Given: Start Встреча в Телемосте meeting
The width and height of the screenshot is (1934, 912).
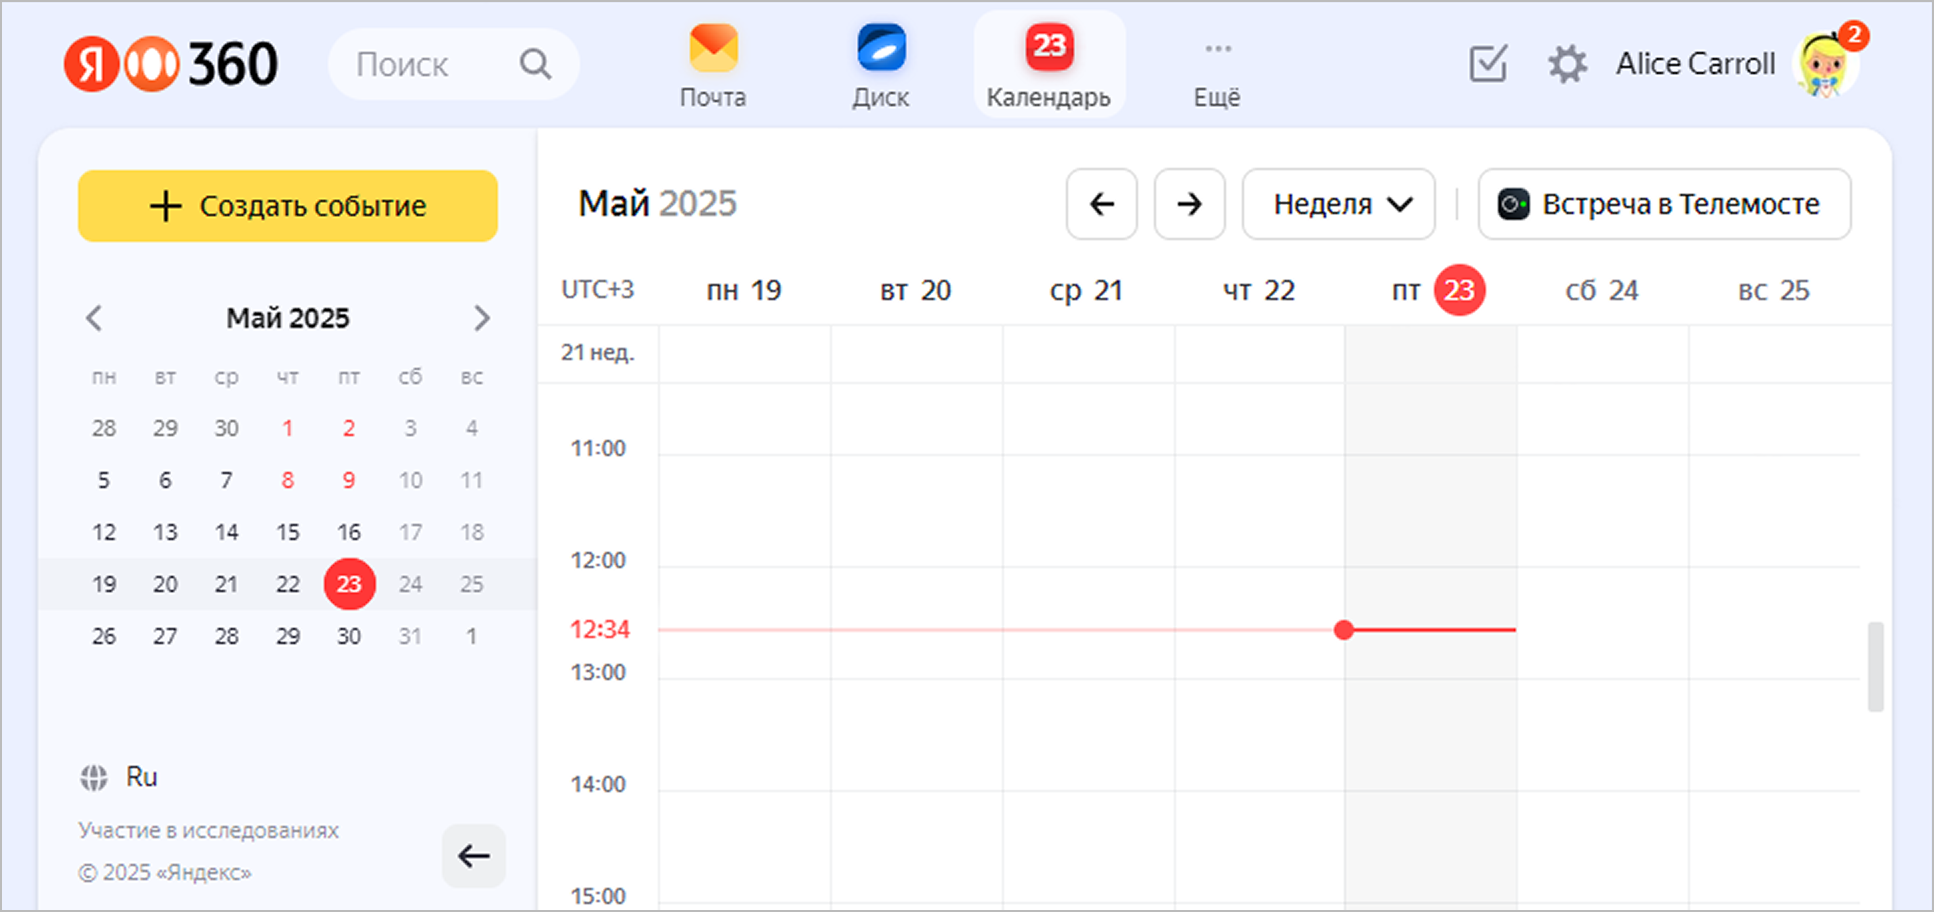Looking at the screenshot, I should point(1663,204).
